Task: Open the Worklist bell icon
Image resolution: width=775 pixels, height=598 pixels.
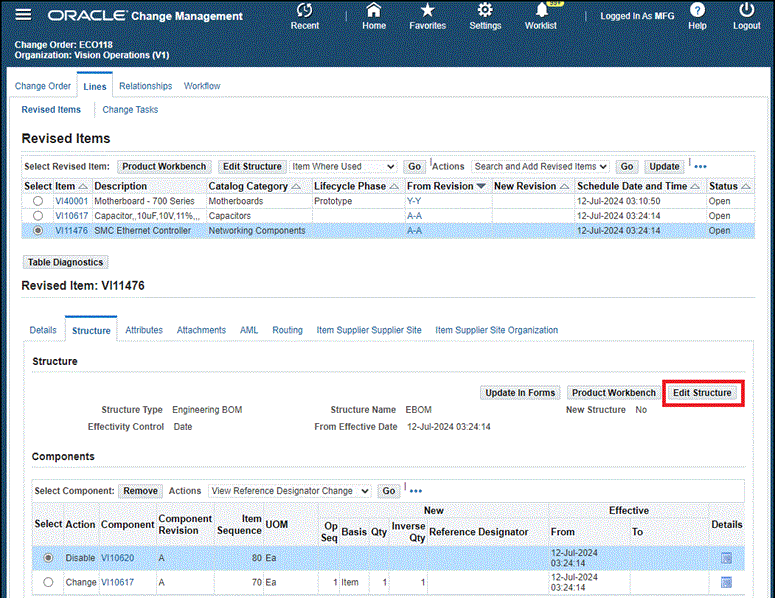Action: click(x=541, y=11)
